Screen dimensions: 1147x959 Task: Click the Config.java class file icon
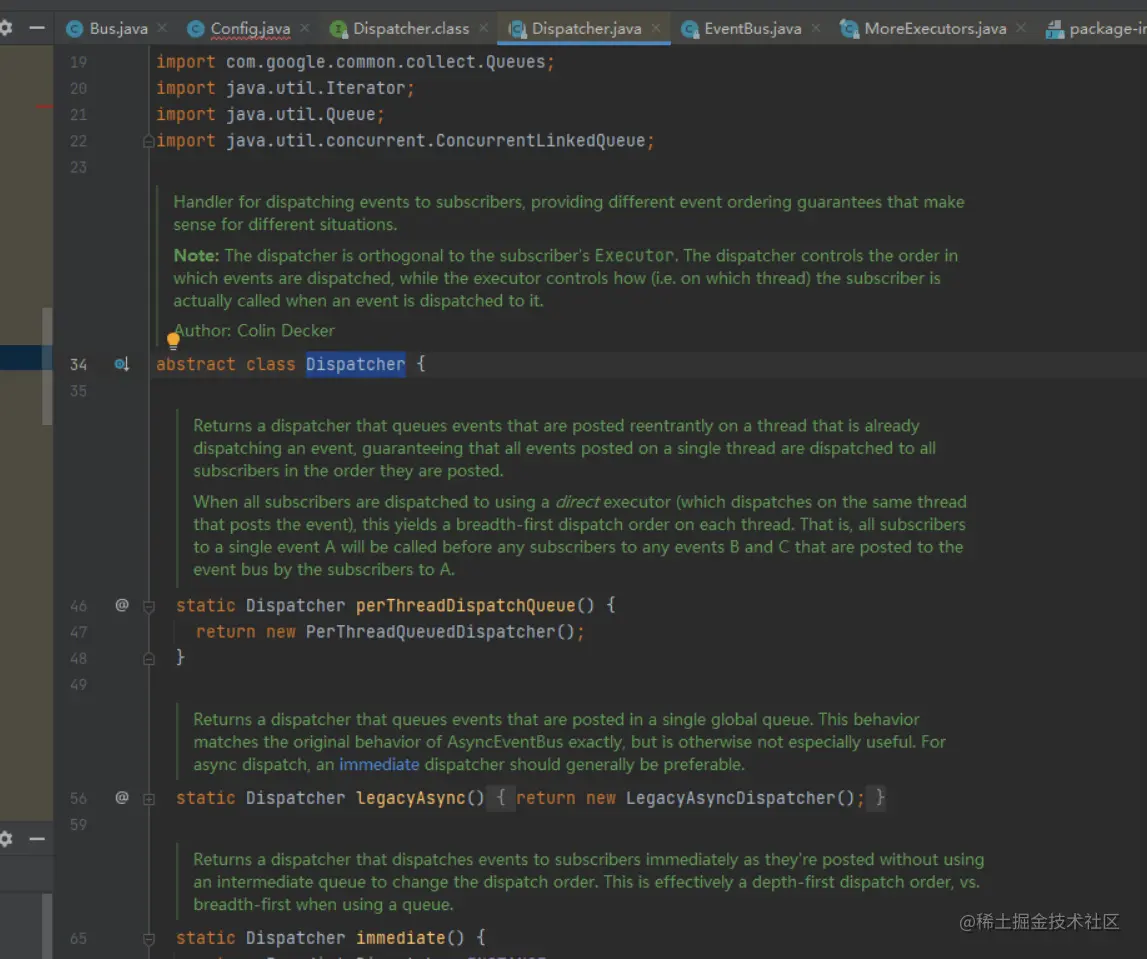(x=195, y=29)
